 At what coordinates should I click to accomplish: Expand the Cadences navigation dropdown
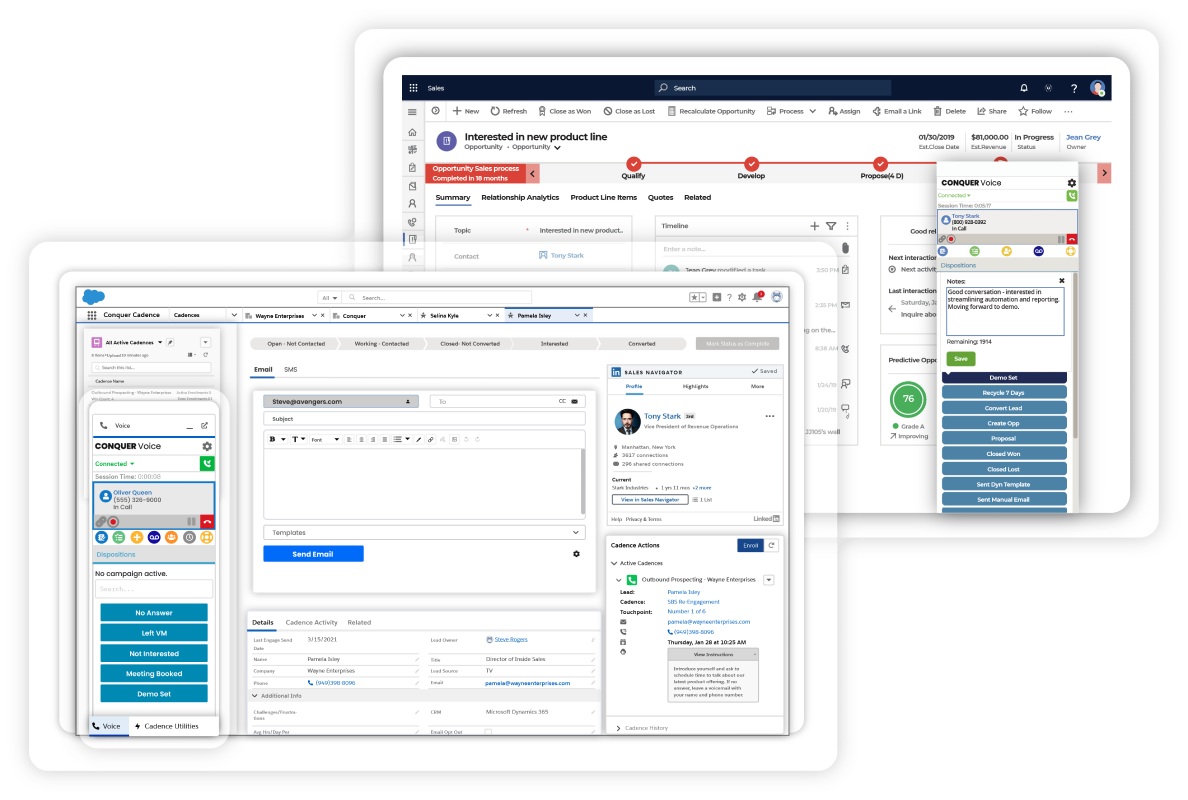click(x=233, y=315)
